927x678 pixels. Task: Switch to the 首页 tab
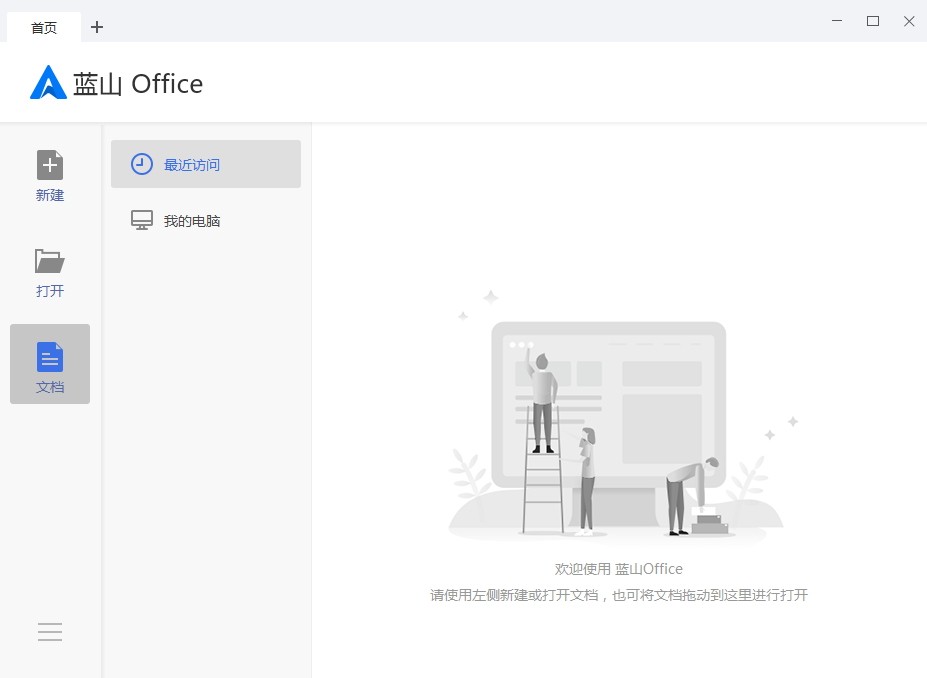point(44,28)
